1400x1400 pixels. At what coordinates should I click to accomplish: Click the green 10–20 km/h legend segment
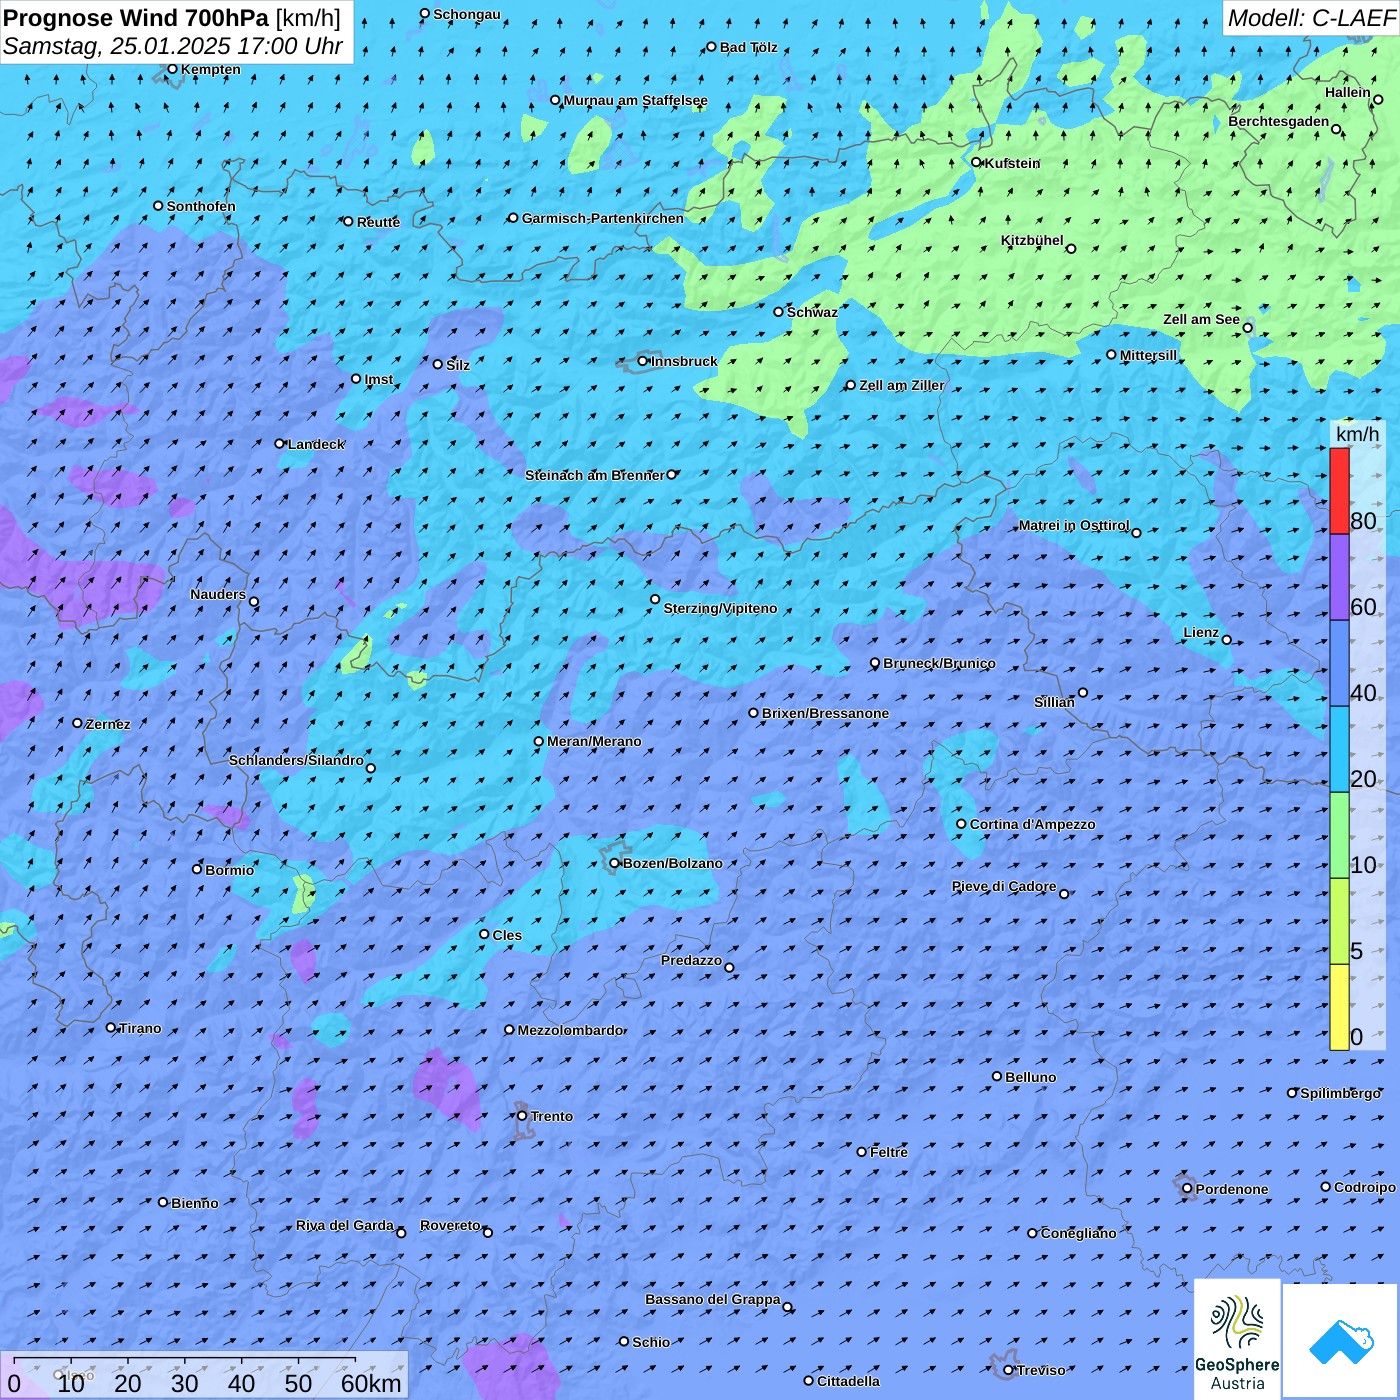click(x=1339, y=835)
